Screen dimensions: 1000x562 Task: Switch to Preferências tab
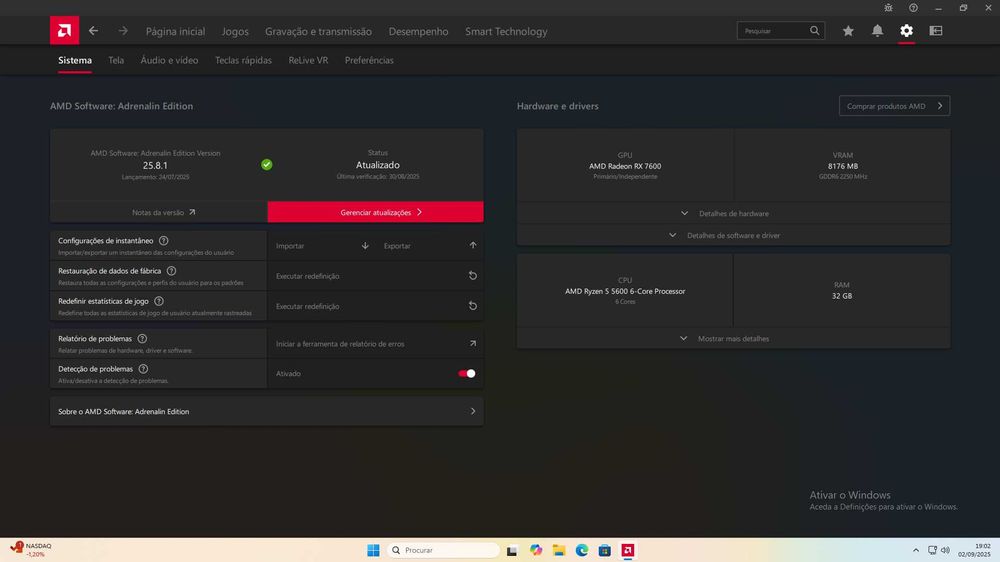pyautogui.click(x=369, y=60)
